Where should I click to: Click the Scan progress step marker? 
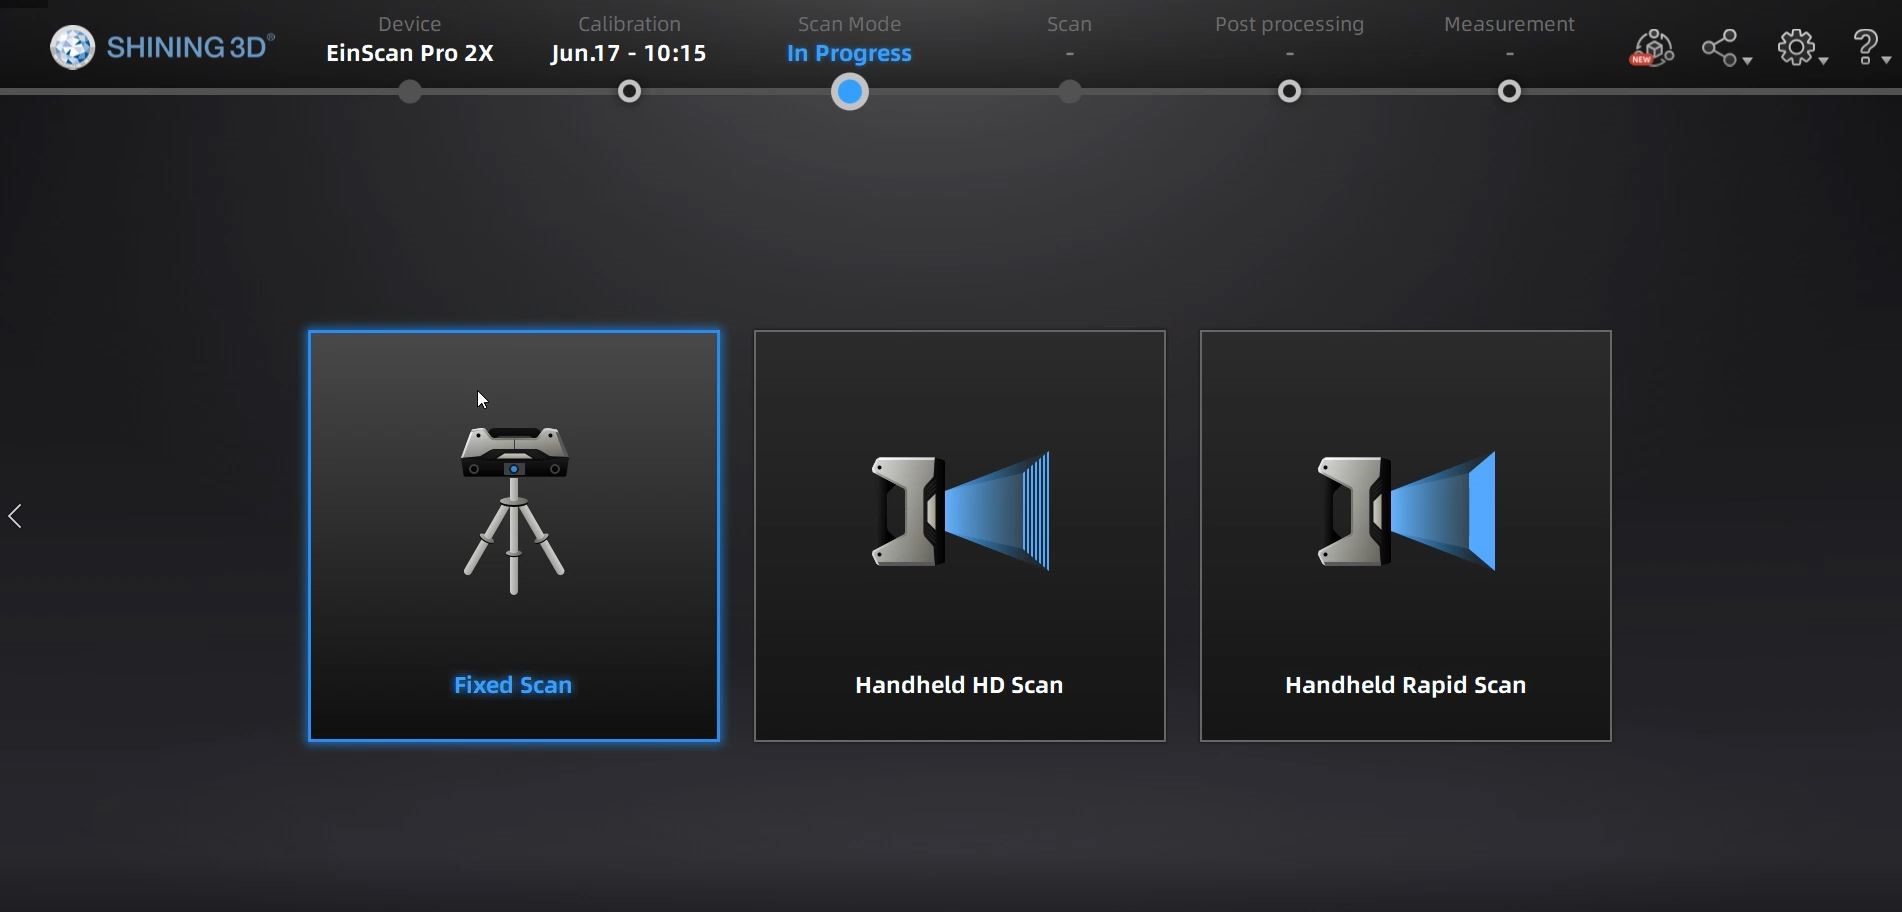tap(1068, 91)
